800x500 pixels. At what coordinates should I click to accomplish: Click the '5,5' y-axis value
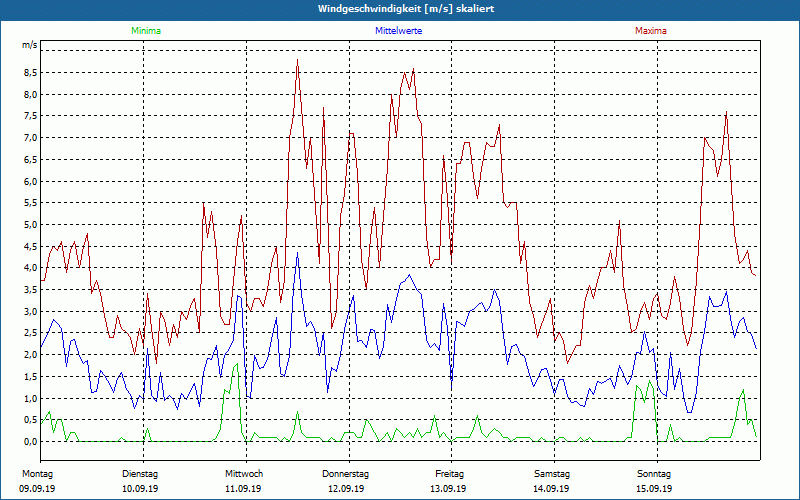[x=30, y=203]
